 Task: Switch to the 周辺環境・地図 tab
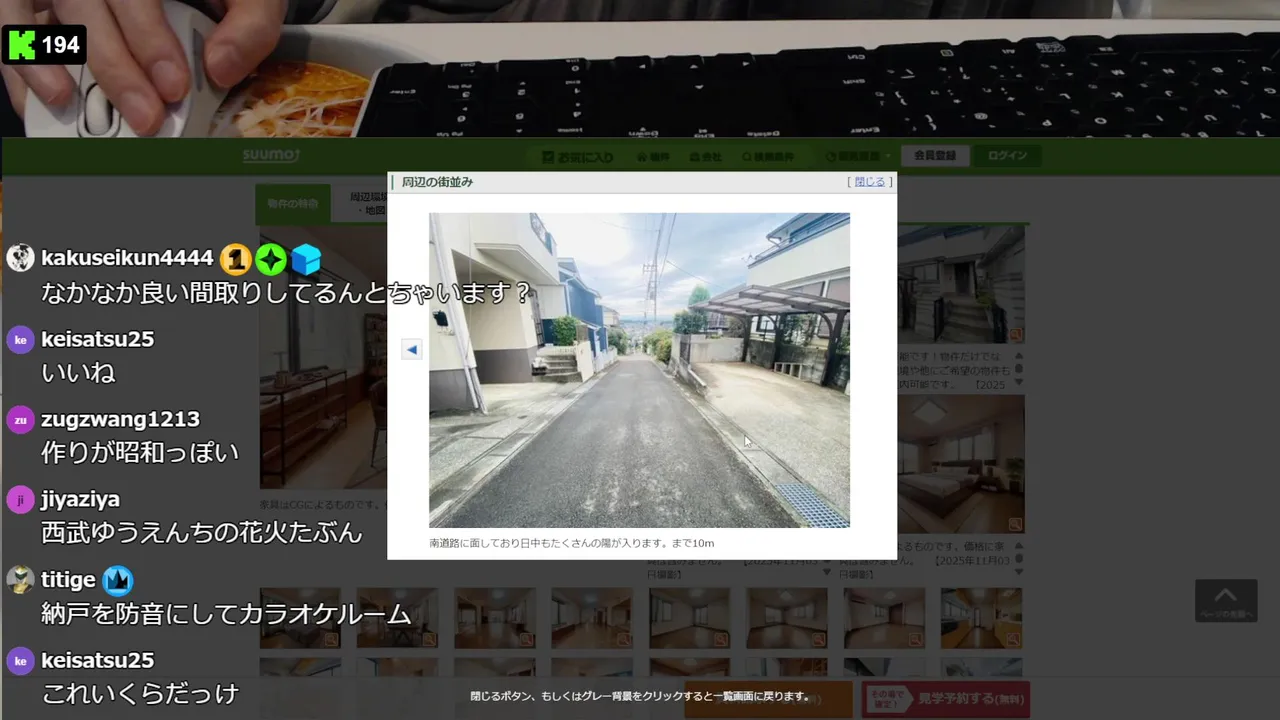coord(360,204)
